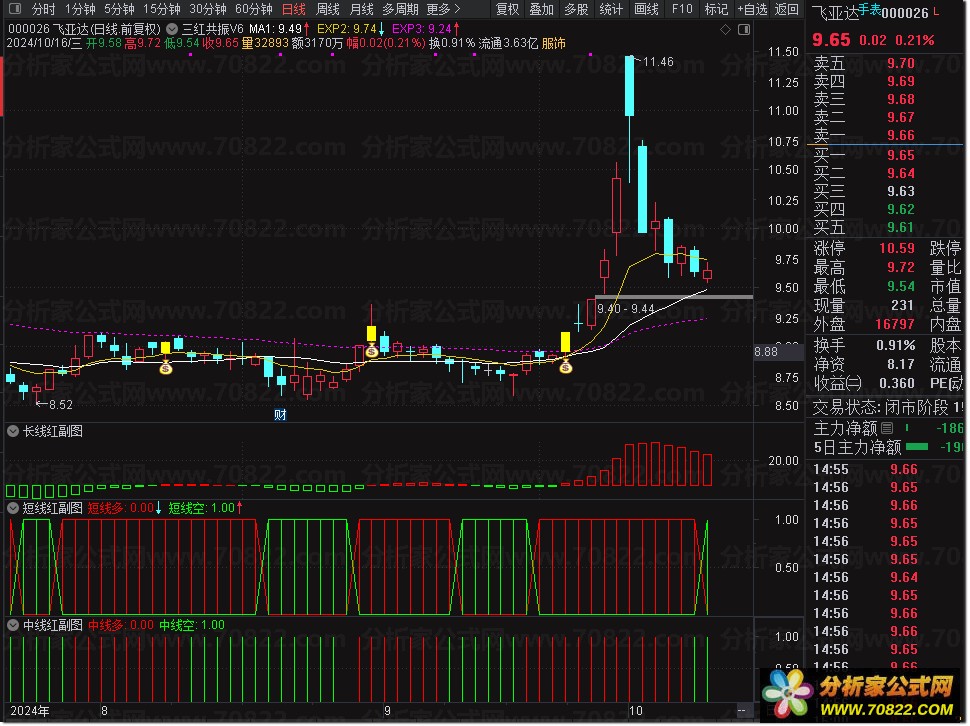This screenshot has height=726, width=970.
Task: Click the 标记 mark button
Action: 716,9
